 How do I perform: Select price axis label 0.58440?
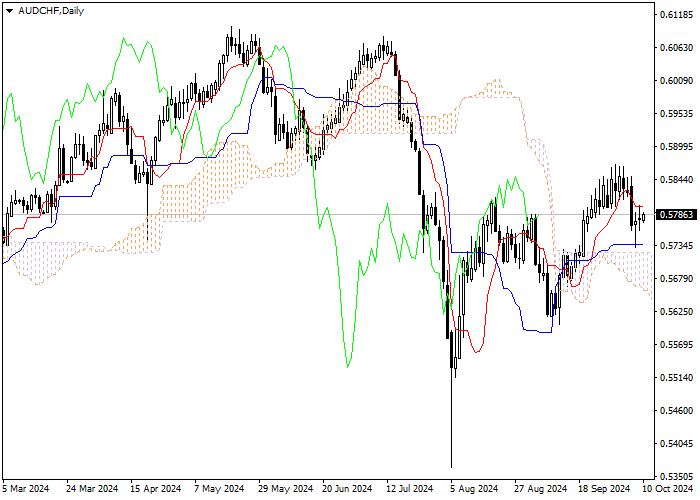pos(676,180)
